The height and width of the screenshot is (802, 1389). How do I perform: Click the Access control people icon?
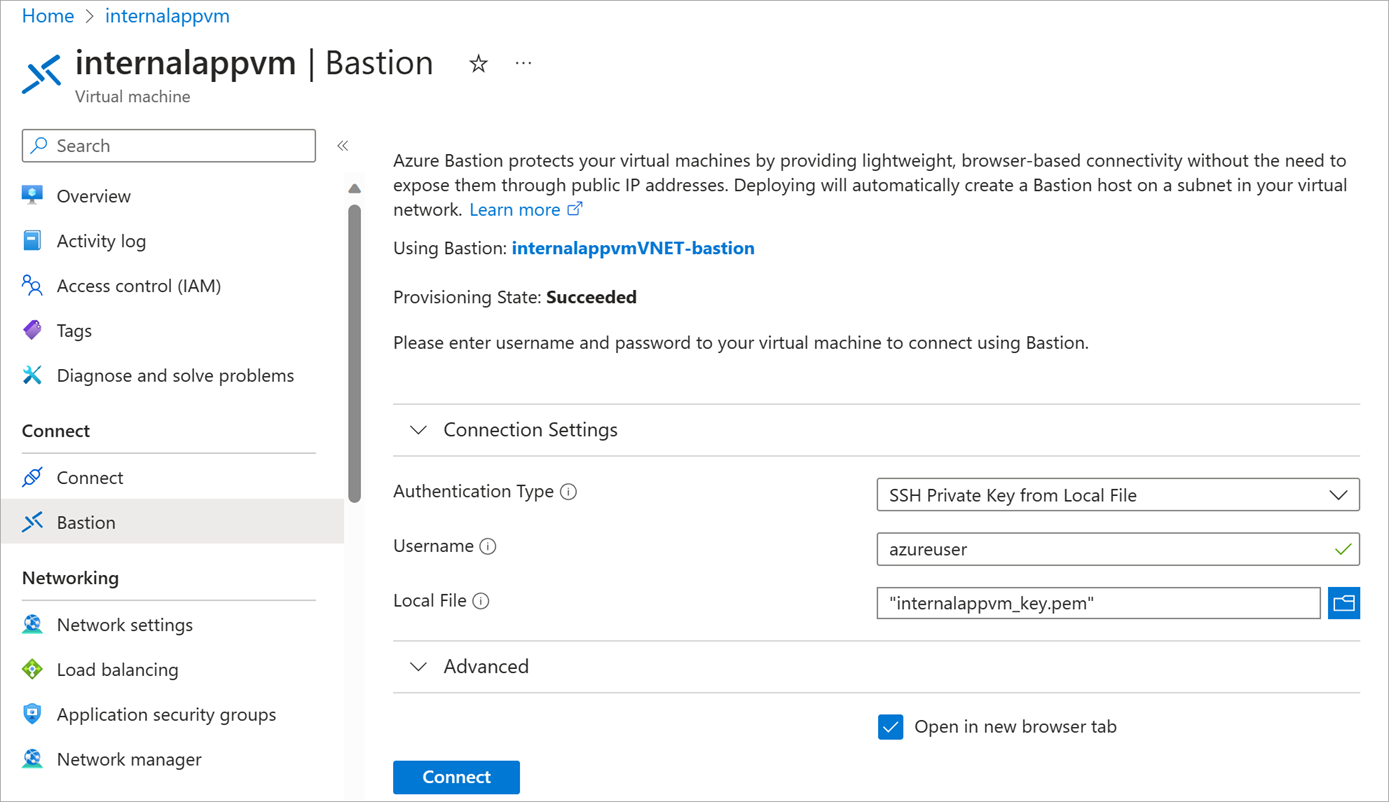pos(32,285)
